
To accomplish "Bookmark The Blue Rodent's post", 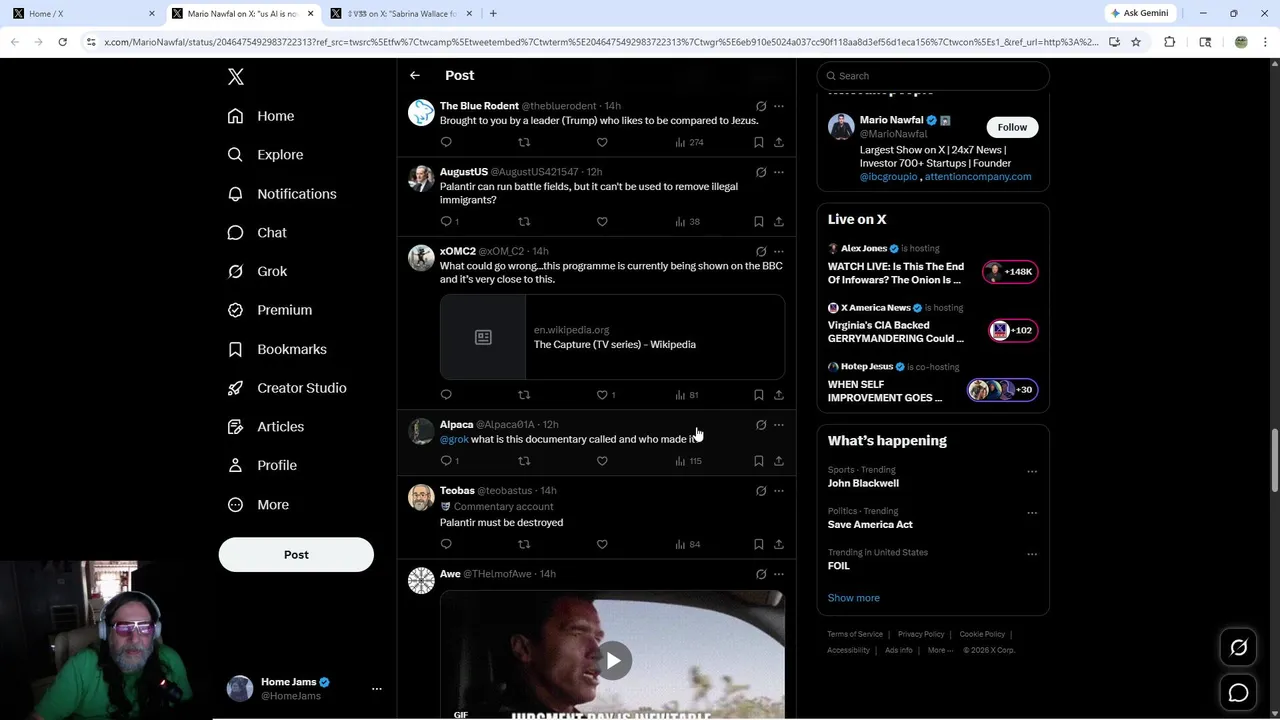I will pyautogui.click(x=759, y=142).
